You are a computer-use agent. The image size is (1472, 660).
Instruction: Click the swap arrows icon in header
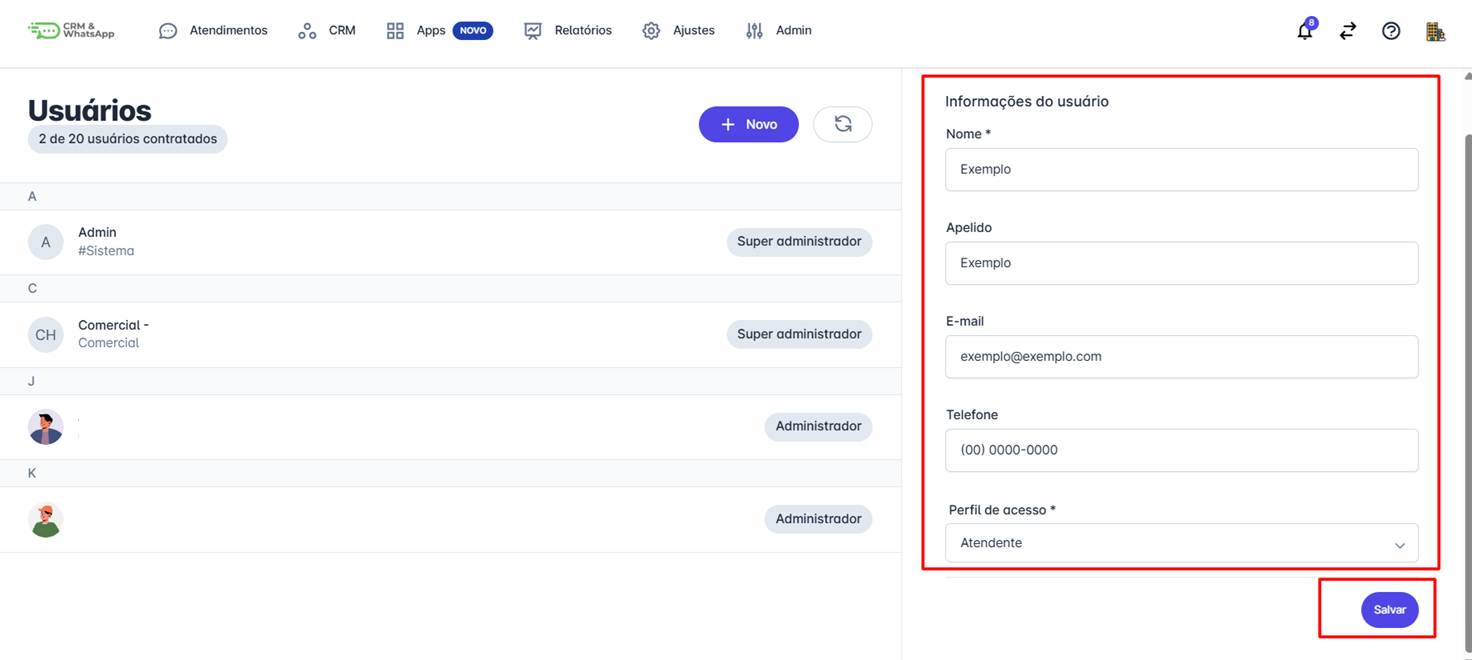coord(1348,31)
